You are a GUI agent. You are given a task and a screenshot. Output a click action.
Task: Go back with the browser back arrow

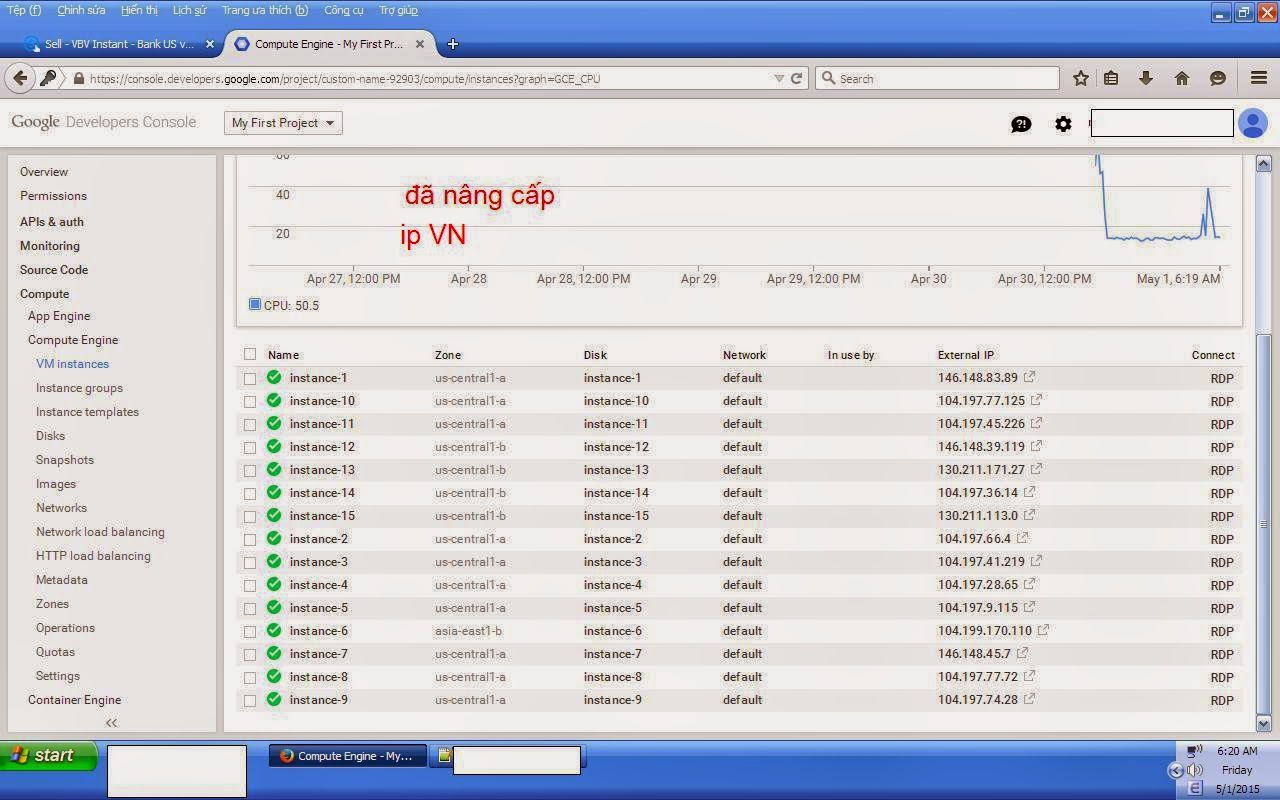pyautogui.click(x=20, y=78)
